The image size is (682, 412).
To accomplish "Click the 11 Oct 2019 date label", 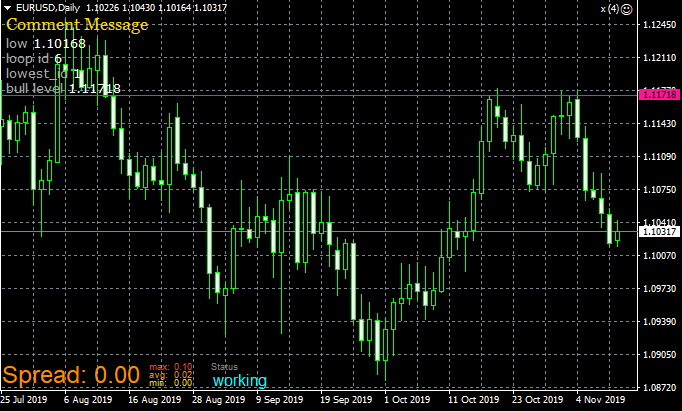I will pos(474,399).
